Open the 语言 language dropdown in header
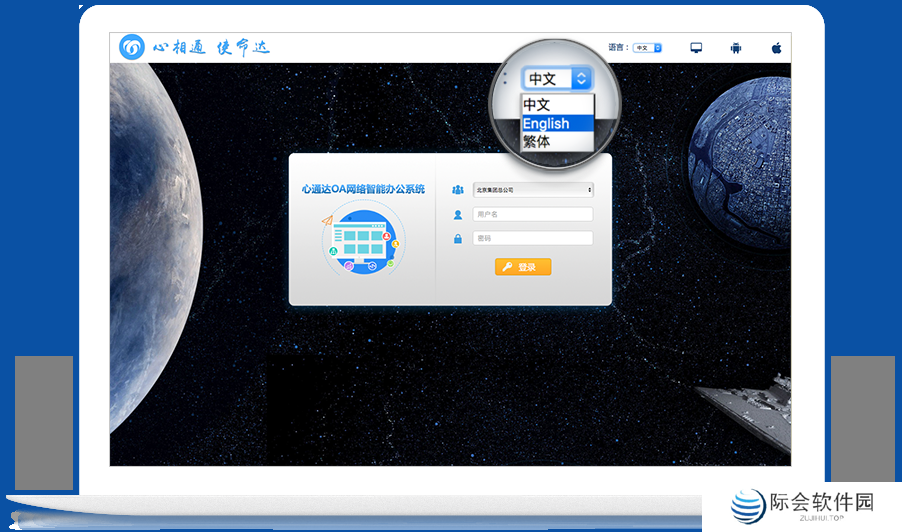 pos(646,47)
